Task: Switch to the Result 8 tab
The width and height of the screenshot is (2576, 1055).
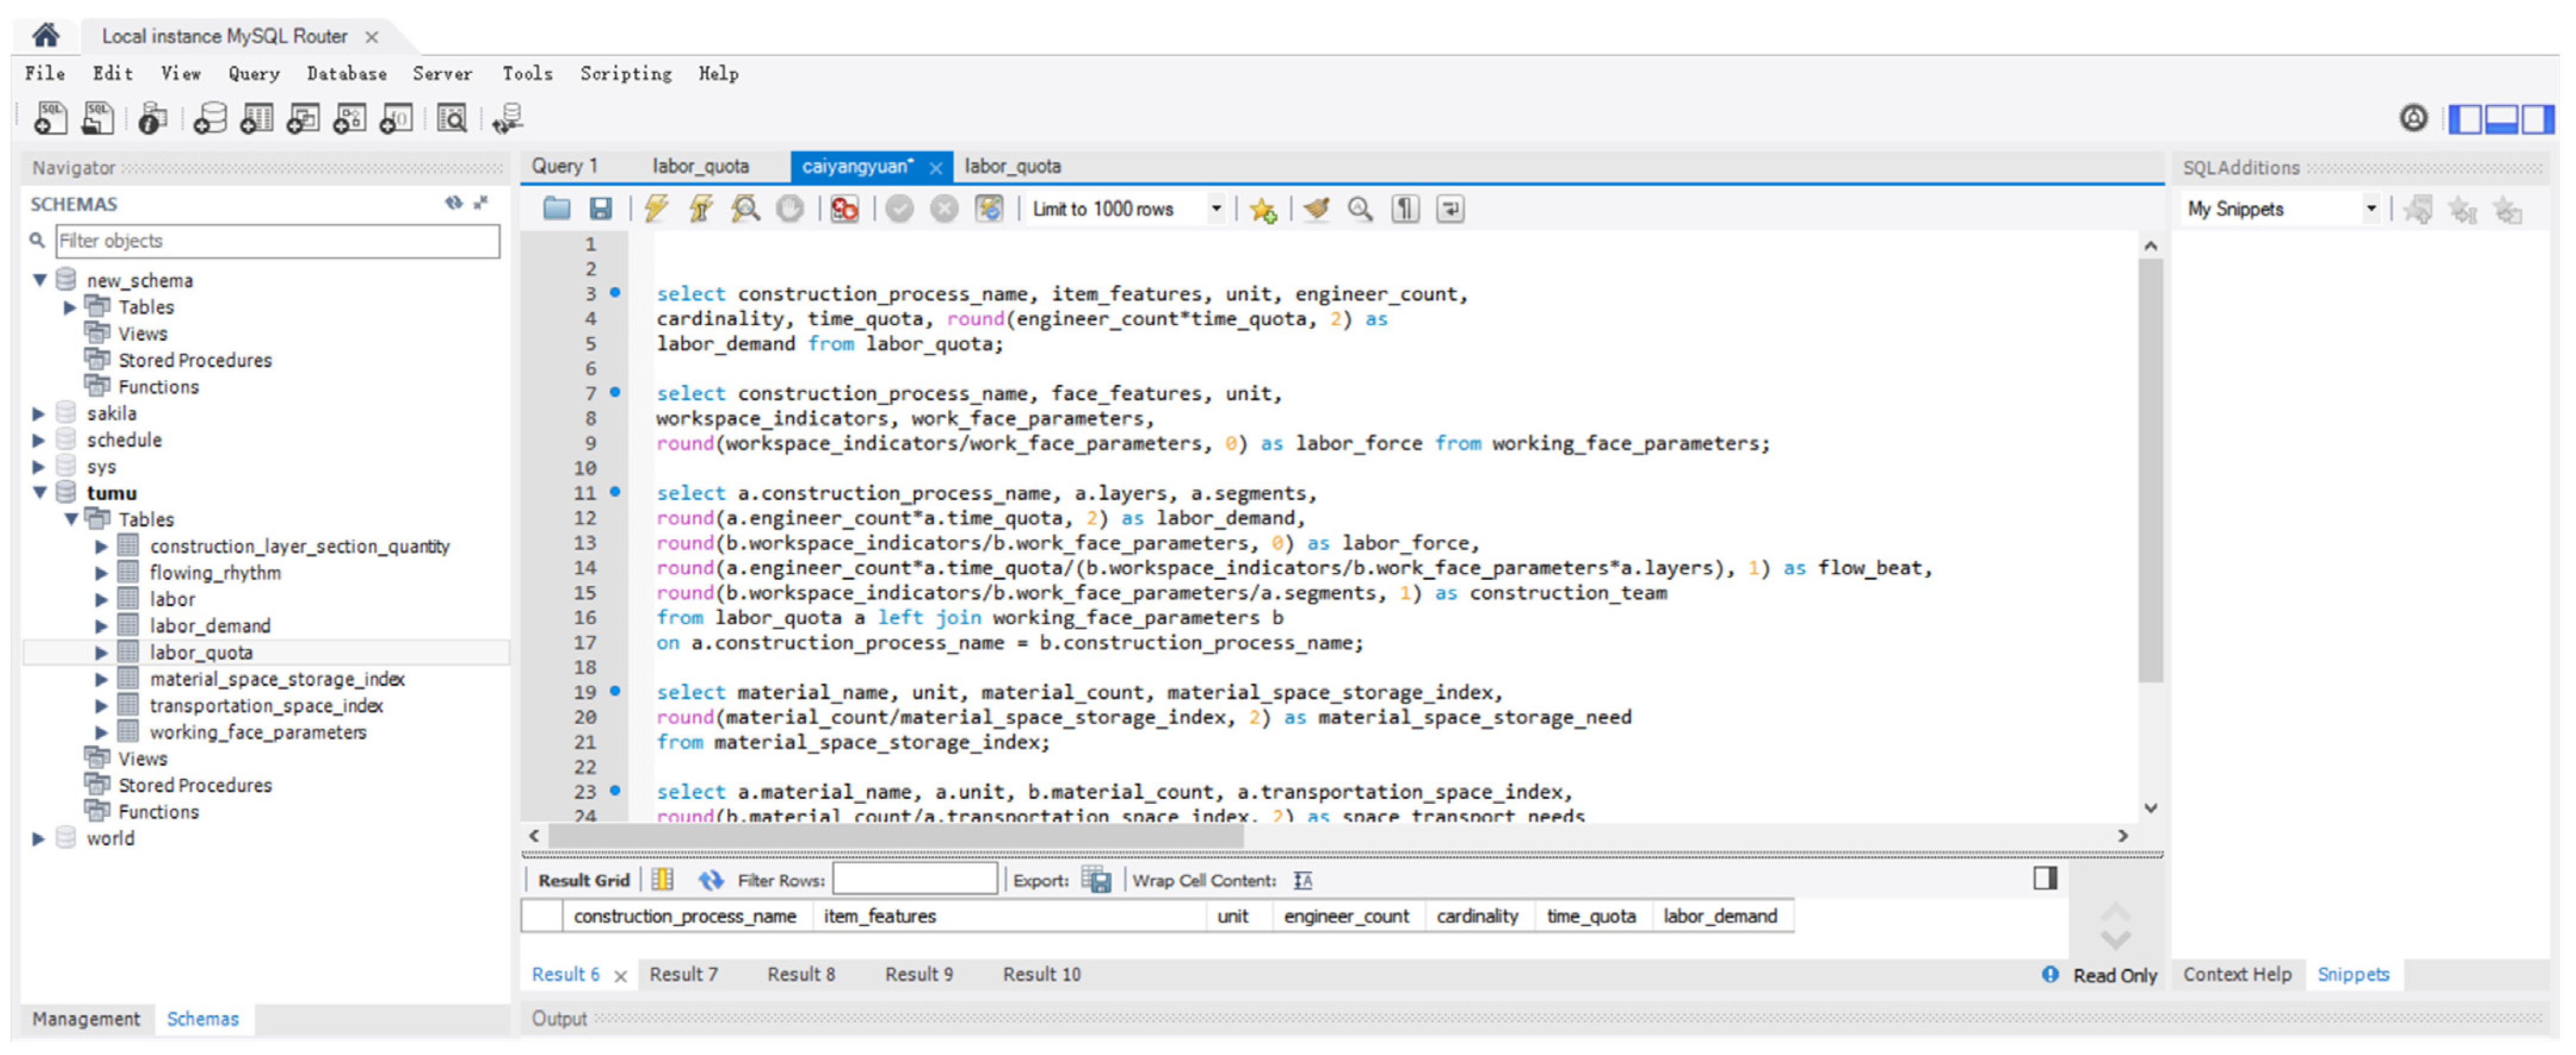Action: 801,975
